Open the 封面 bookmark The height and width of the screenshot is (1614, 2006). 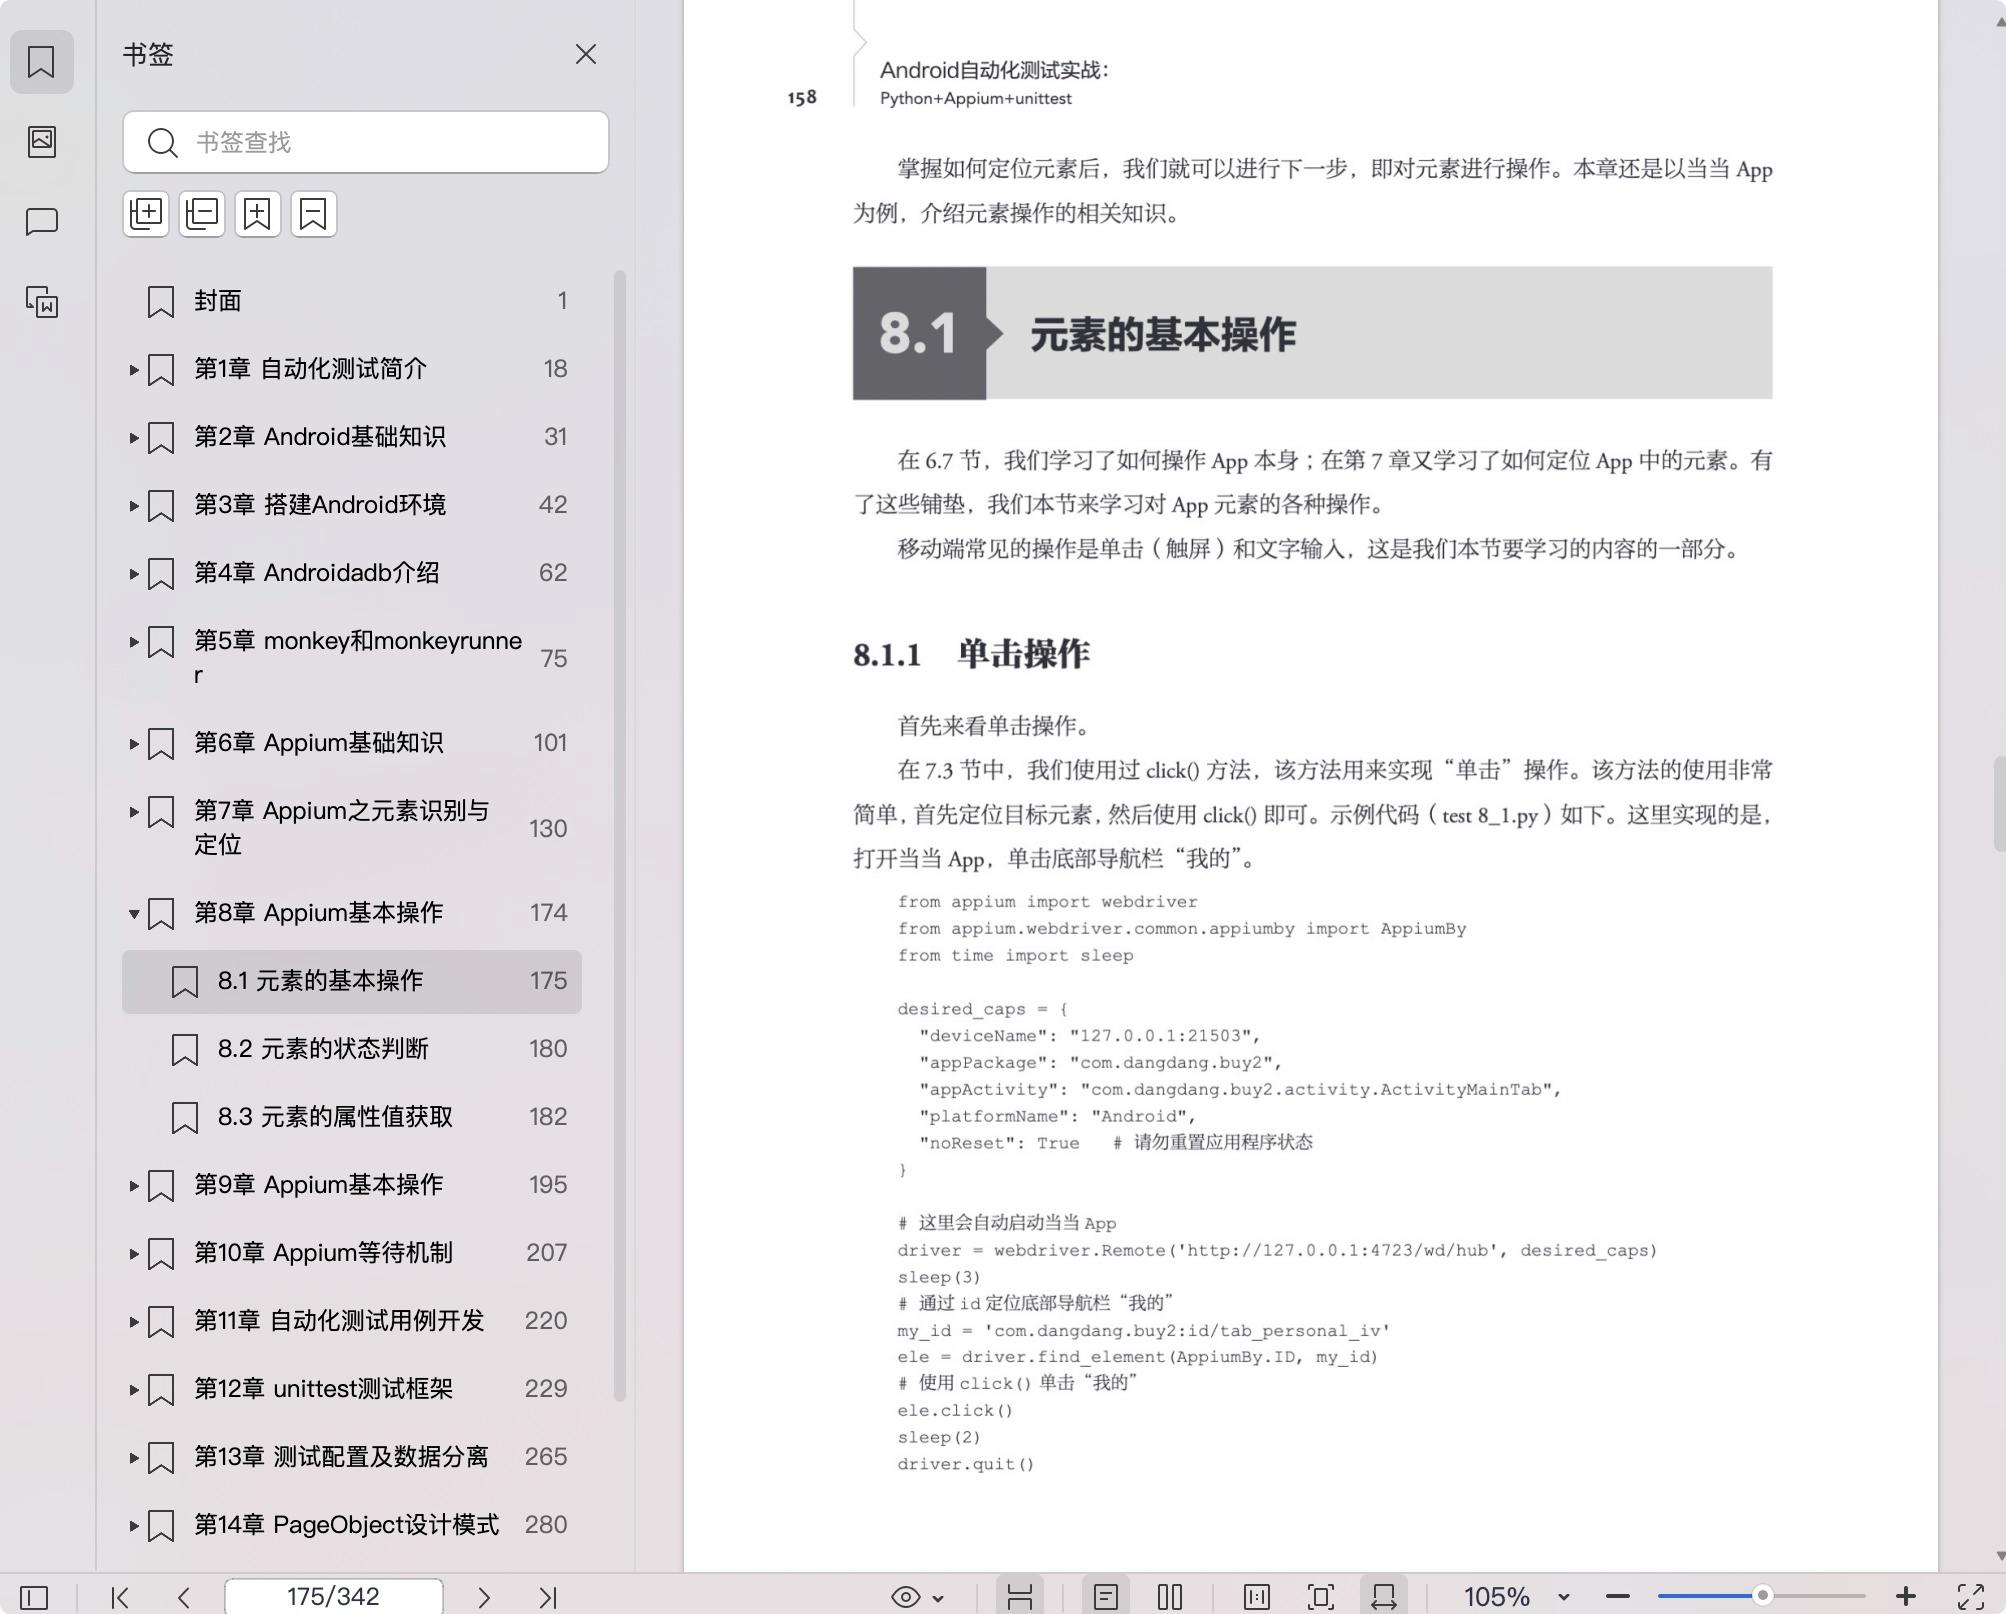pyautogui.click(x=352, y=301)
